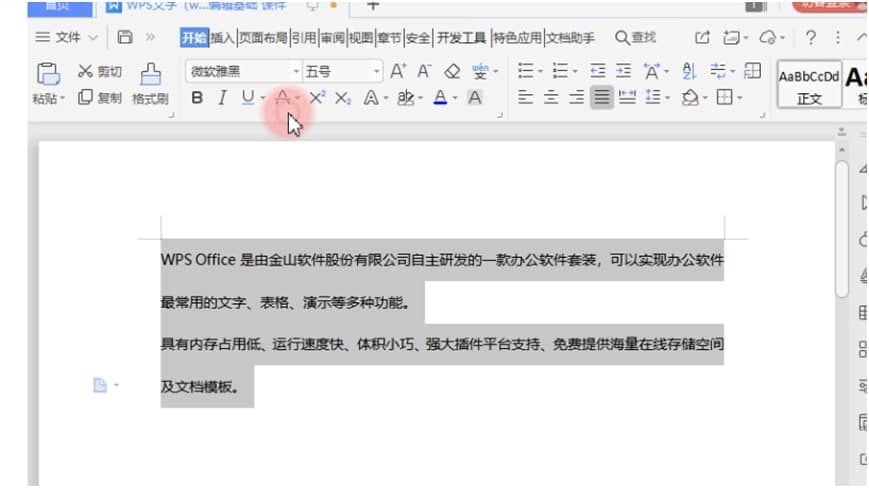Expand the underline style dropdown arrow
This screenshot has height=488, width=869.
pos(263,99)
